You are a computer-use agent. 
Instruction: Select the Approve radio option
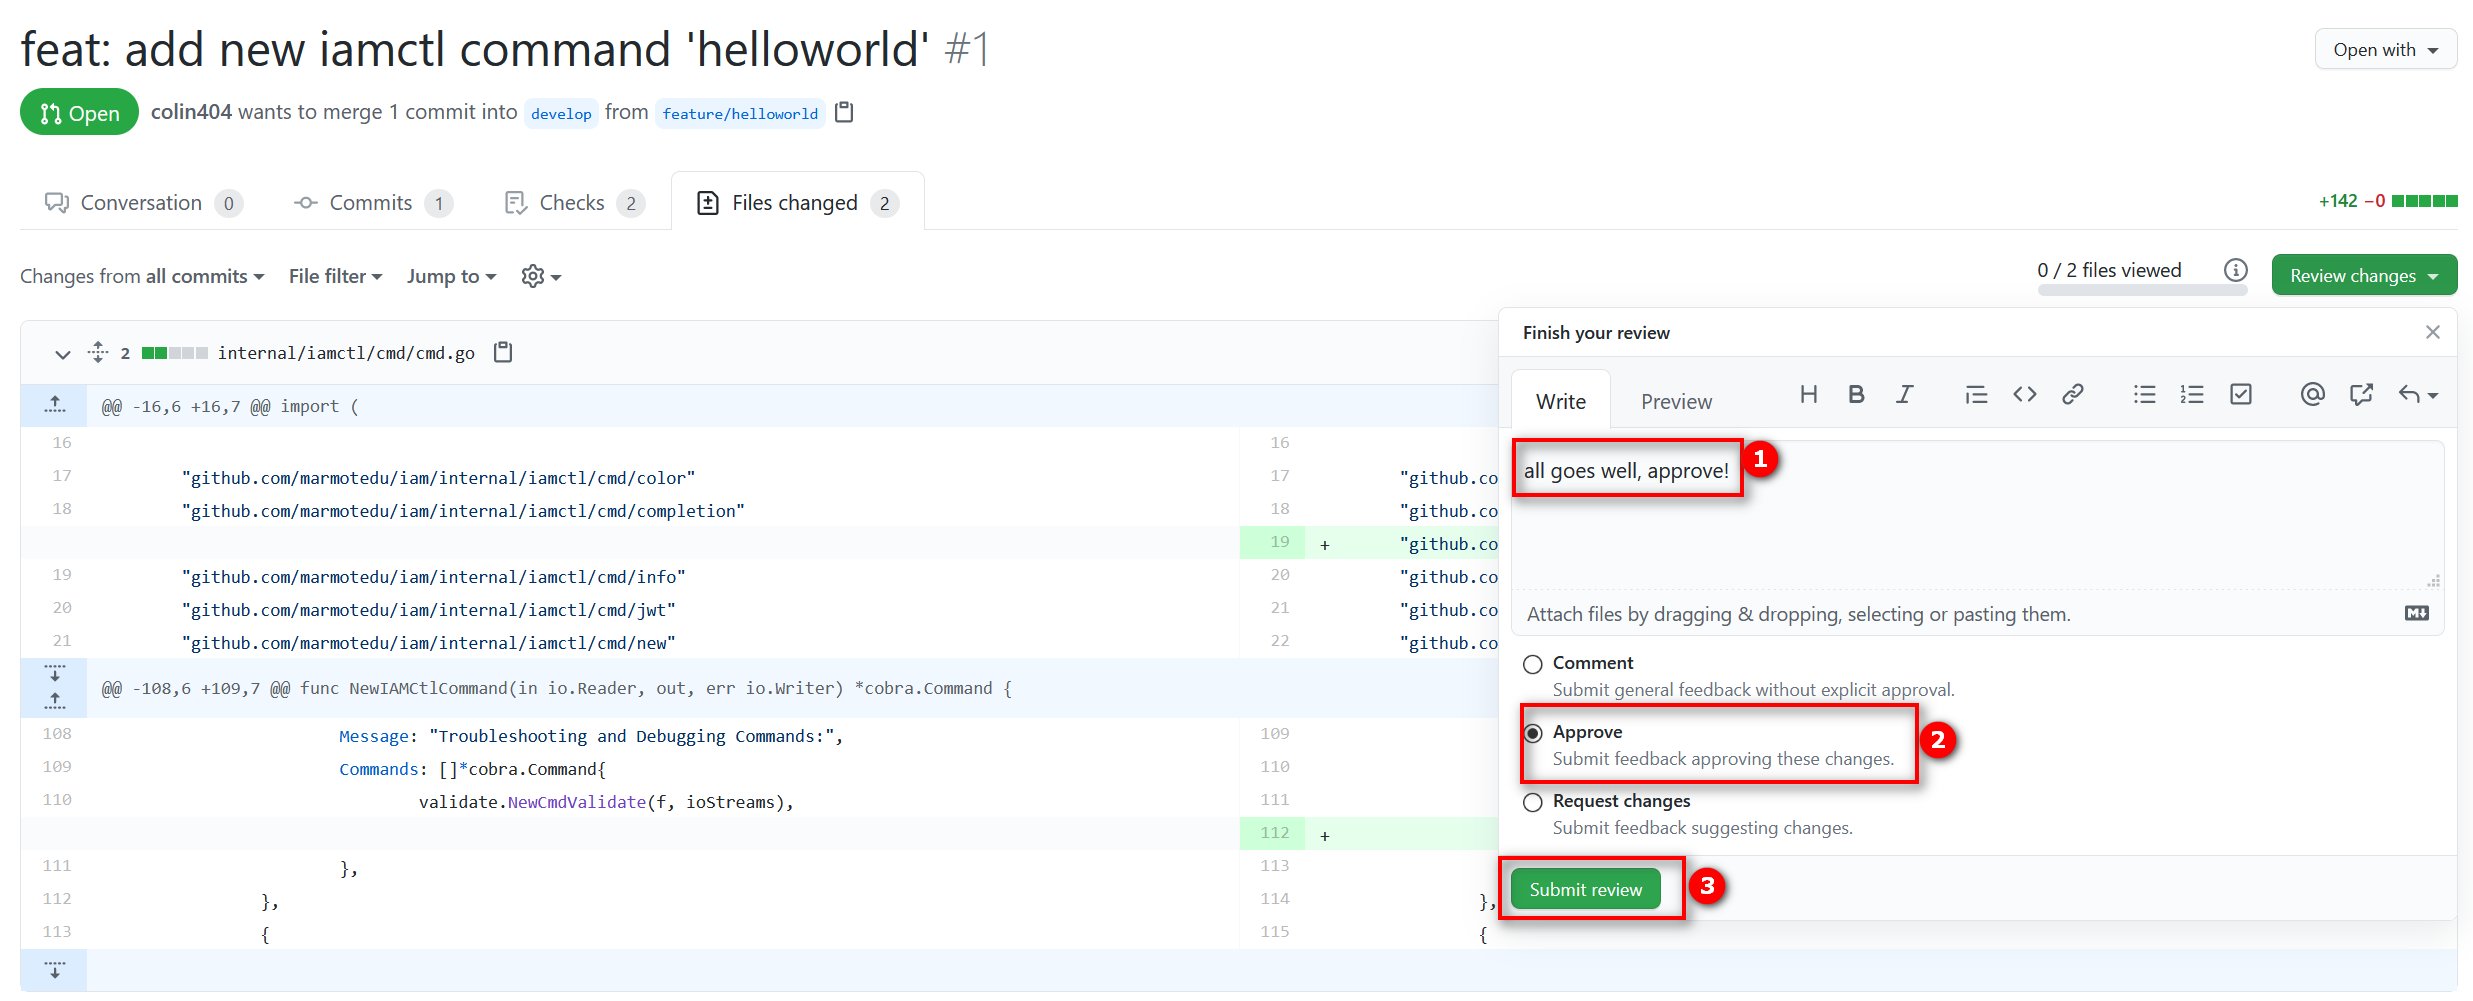(1532, 733)
